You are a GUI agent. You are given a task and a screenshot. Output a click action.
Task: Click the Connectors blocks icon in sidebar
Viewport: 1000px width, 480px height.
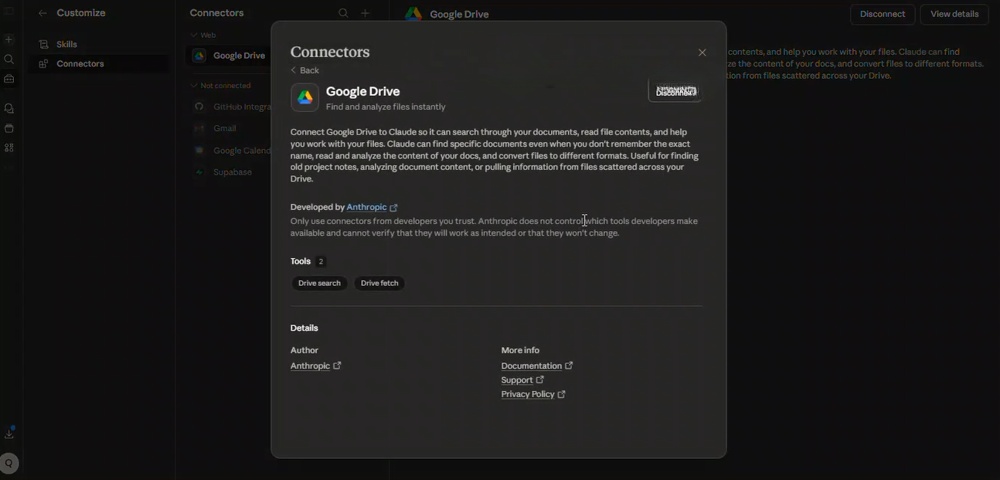coord(43,64)
